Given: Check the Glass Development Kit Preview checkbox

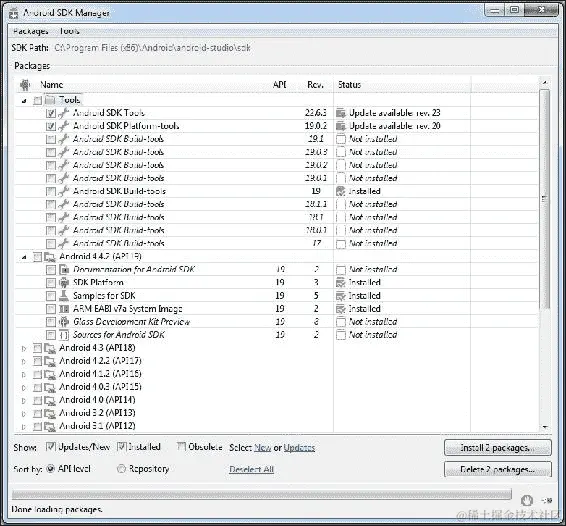Looking at the screenshot, I should click(51, 322).
